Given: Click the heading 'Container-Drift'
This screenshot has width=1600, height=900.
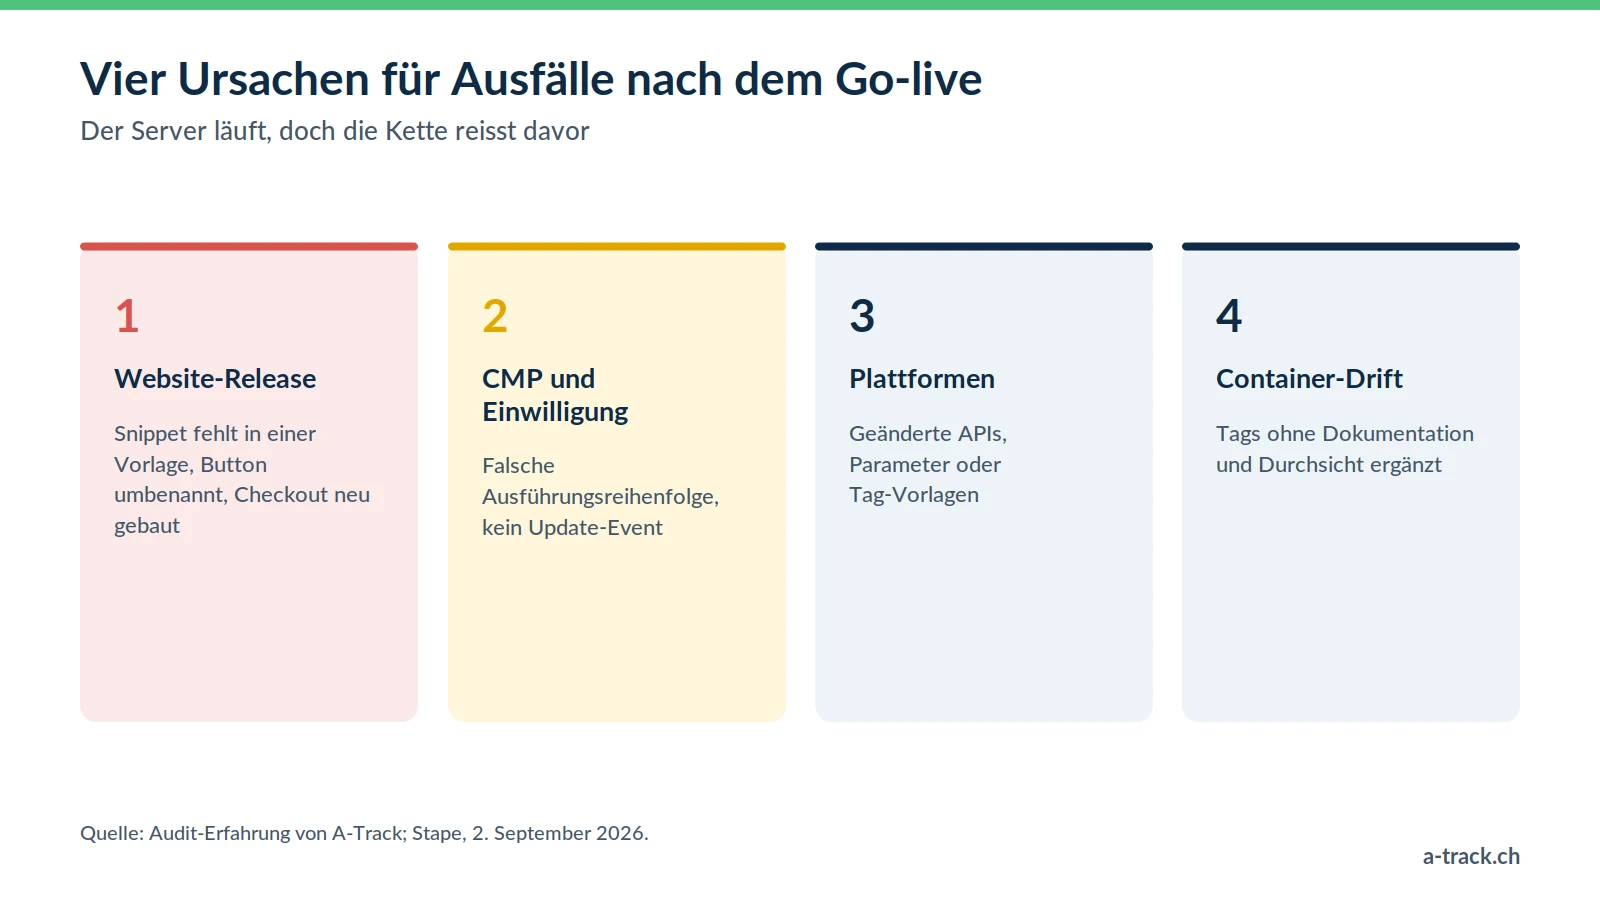Looking at the screenshot, I should [x=1309, y=379].
